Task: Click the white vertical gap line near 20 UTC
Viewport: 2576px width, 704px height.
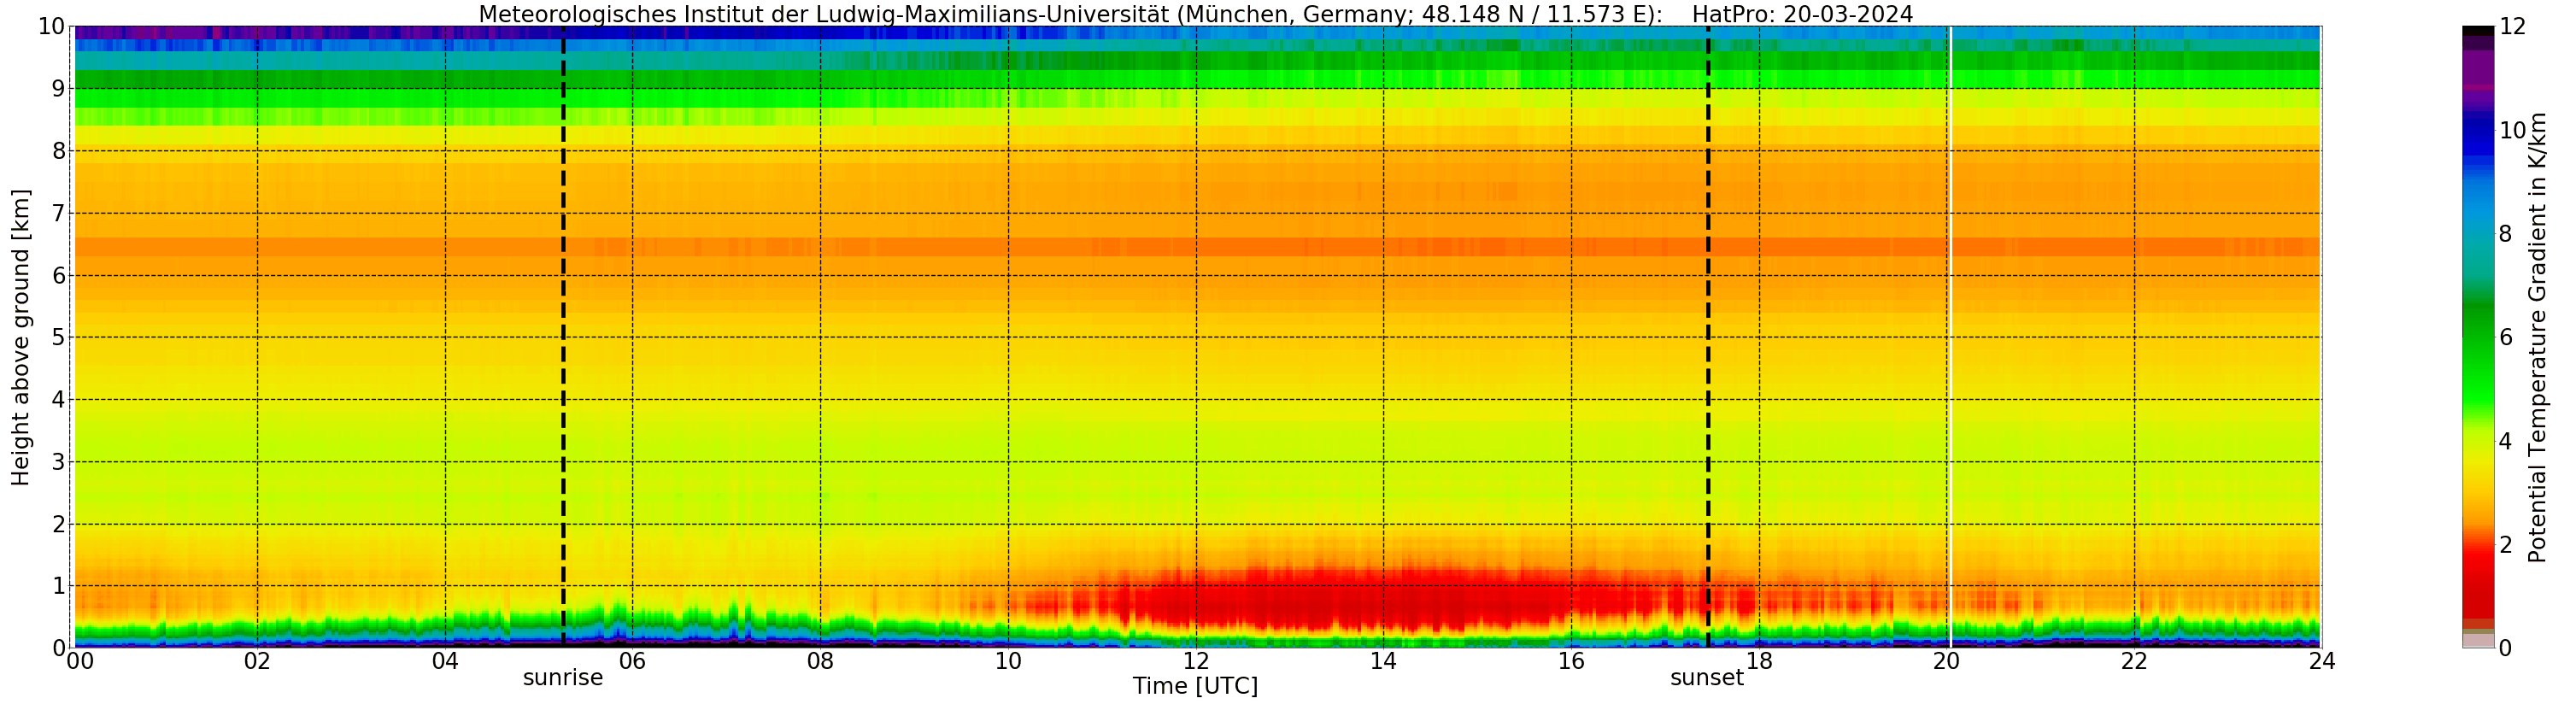Action: pos(1950,336)
